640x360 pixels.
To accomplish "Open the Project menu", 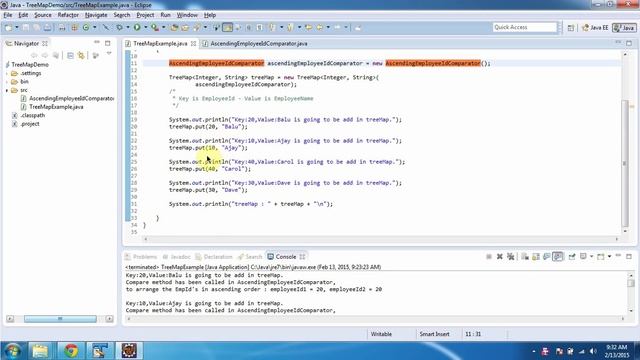I will (x=145, y=15).
